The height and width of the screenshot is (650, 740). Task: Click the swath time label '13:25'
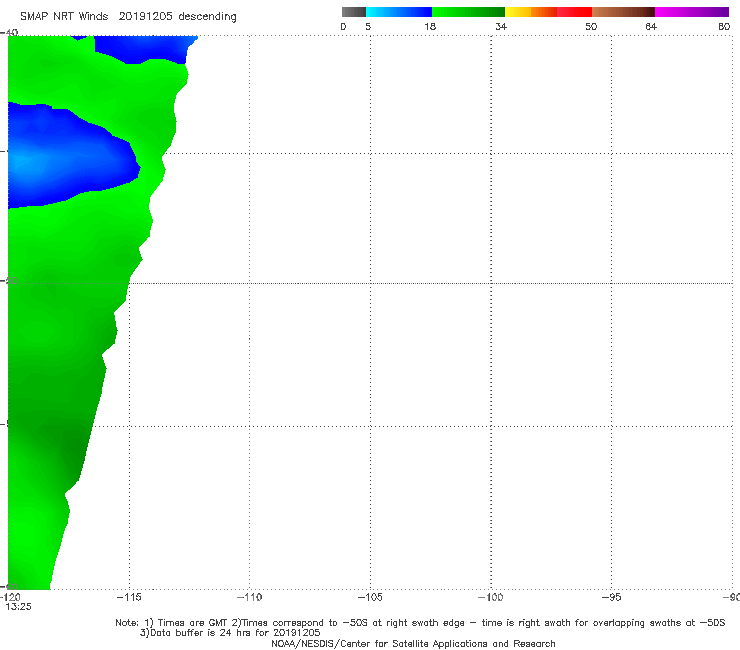(x=18, y=607)
